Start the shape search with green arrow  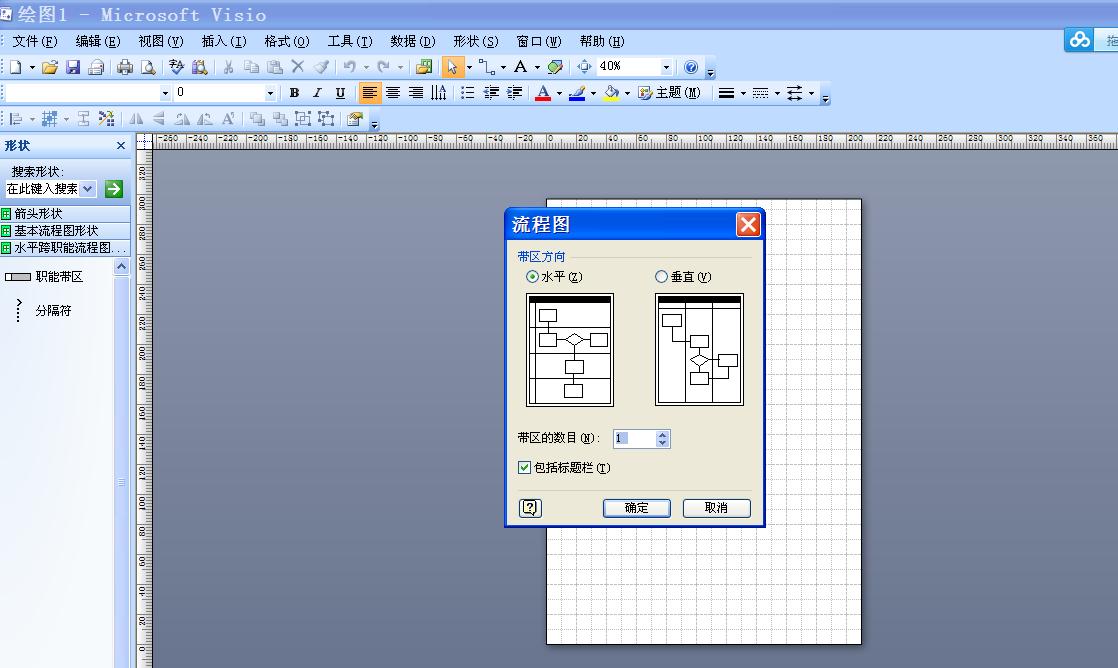pyautogui.click(x=113, y=189)
